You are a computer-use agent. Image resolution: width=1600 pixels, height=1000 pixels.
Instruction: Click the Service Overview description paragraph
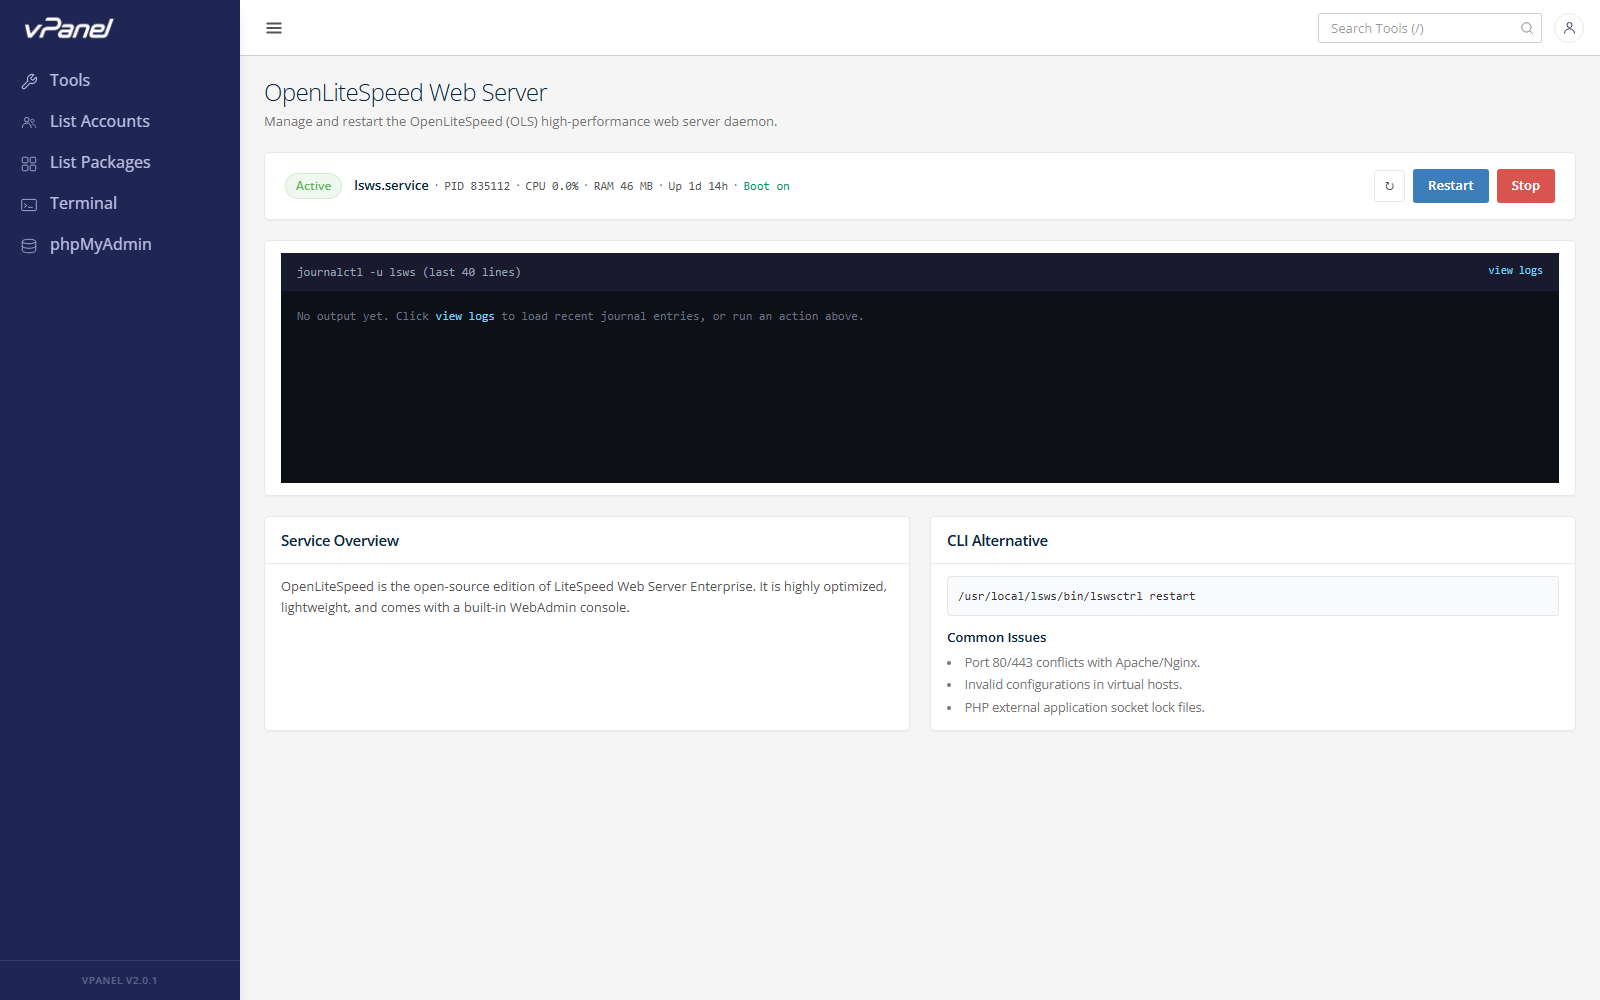coord(584,597)
